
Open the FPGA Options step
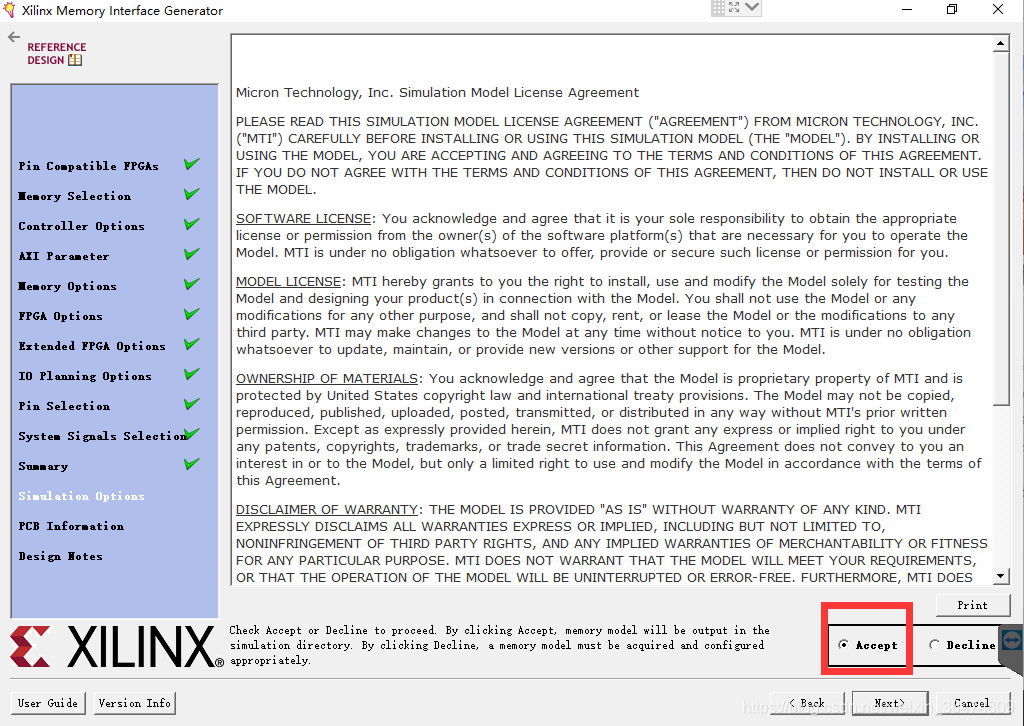(61, 316)
